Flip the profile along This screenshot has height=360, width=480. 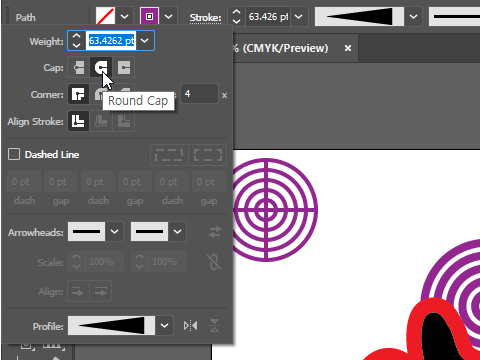(x=190, y=326)
